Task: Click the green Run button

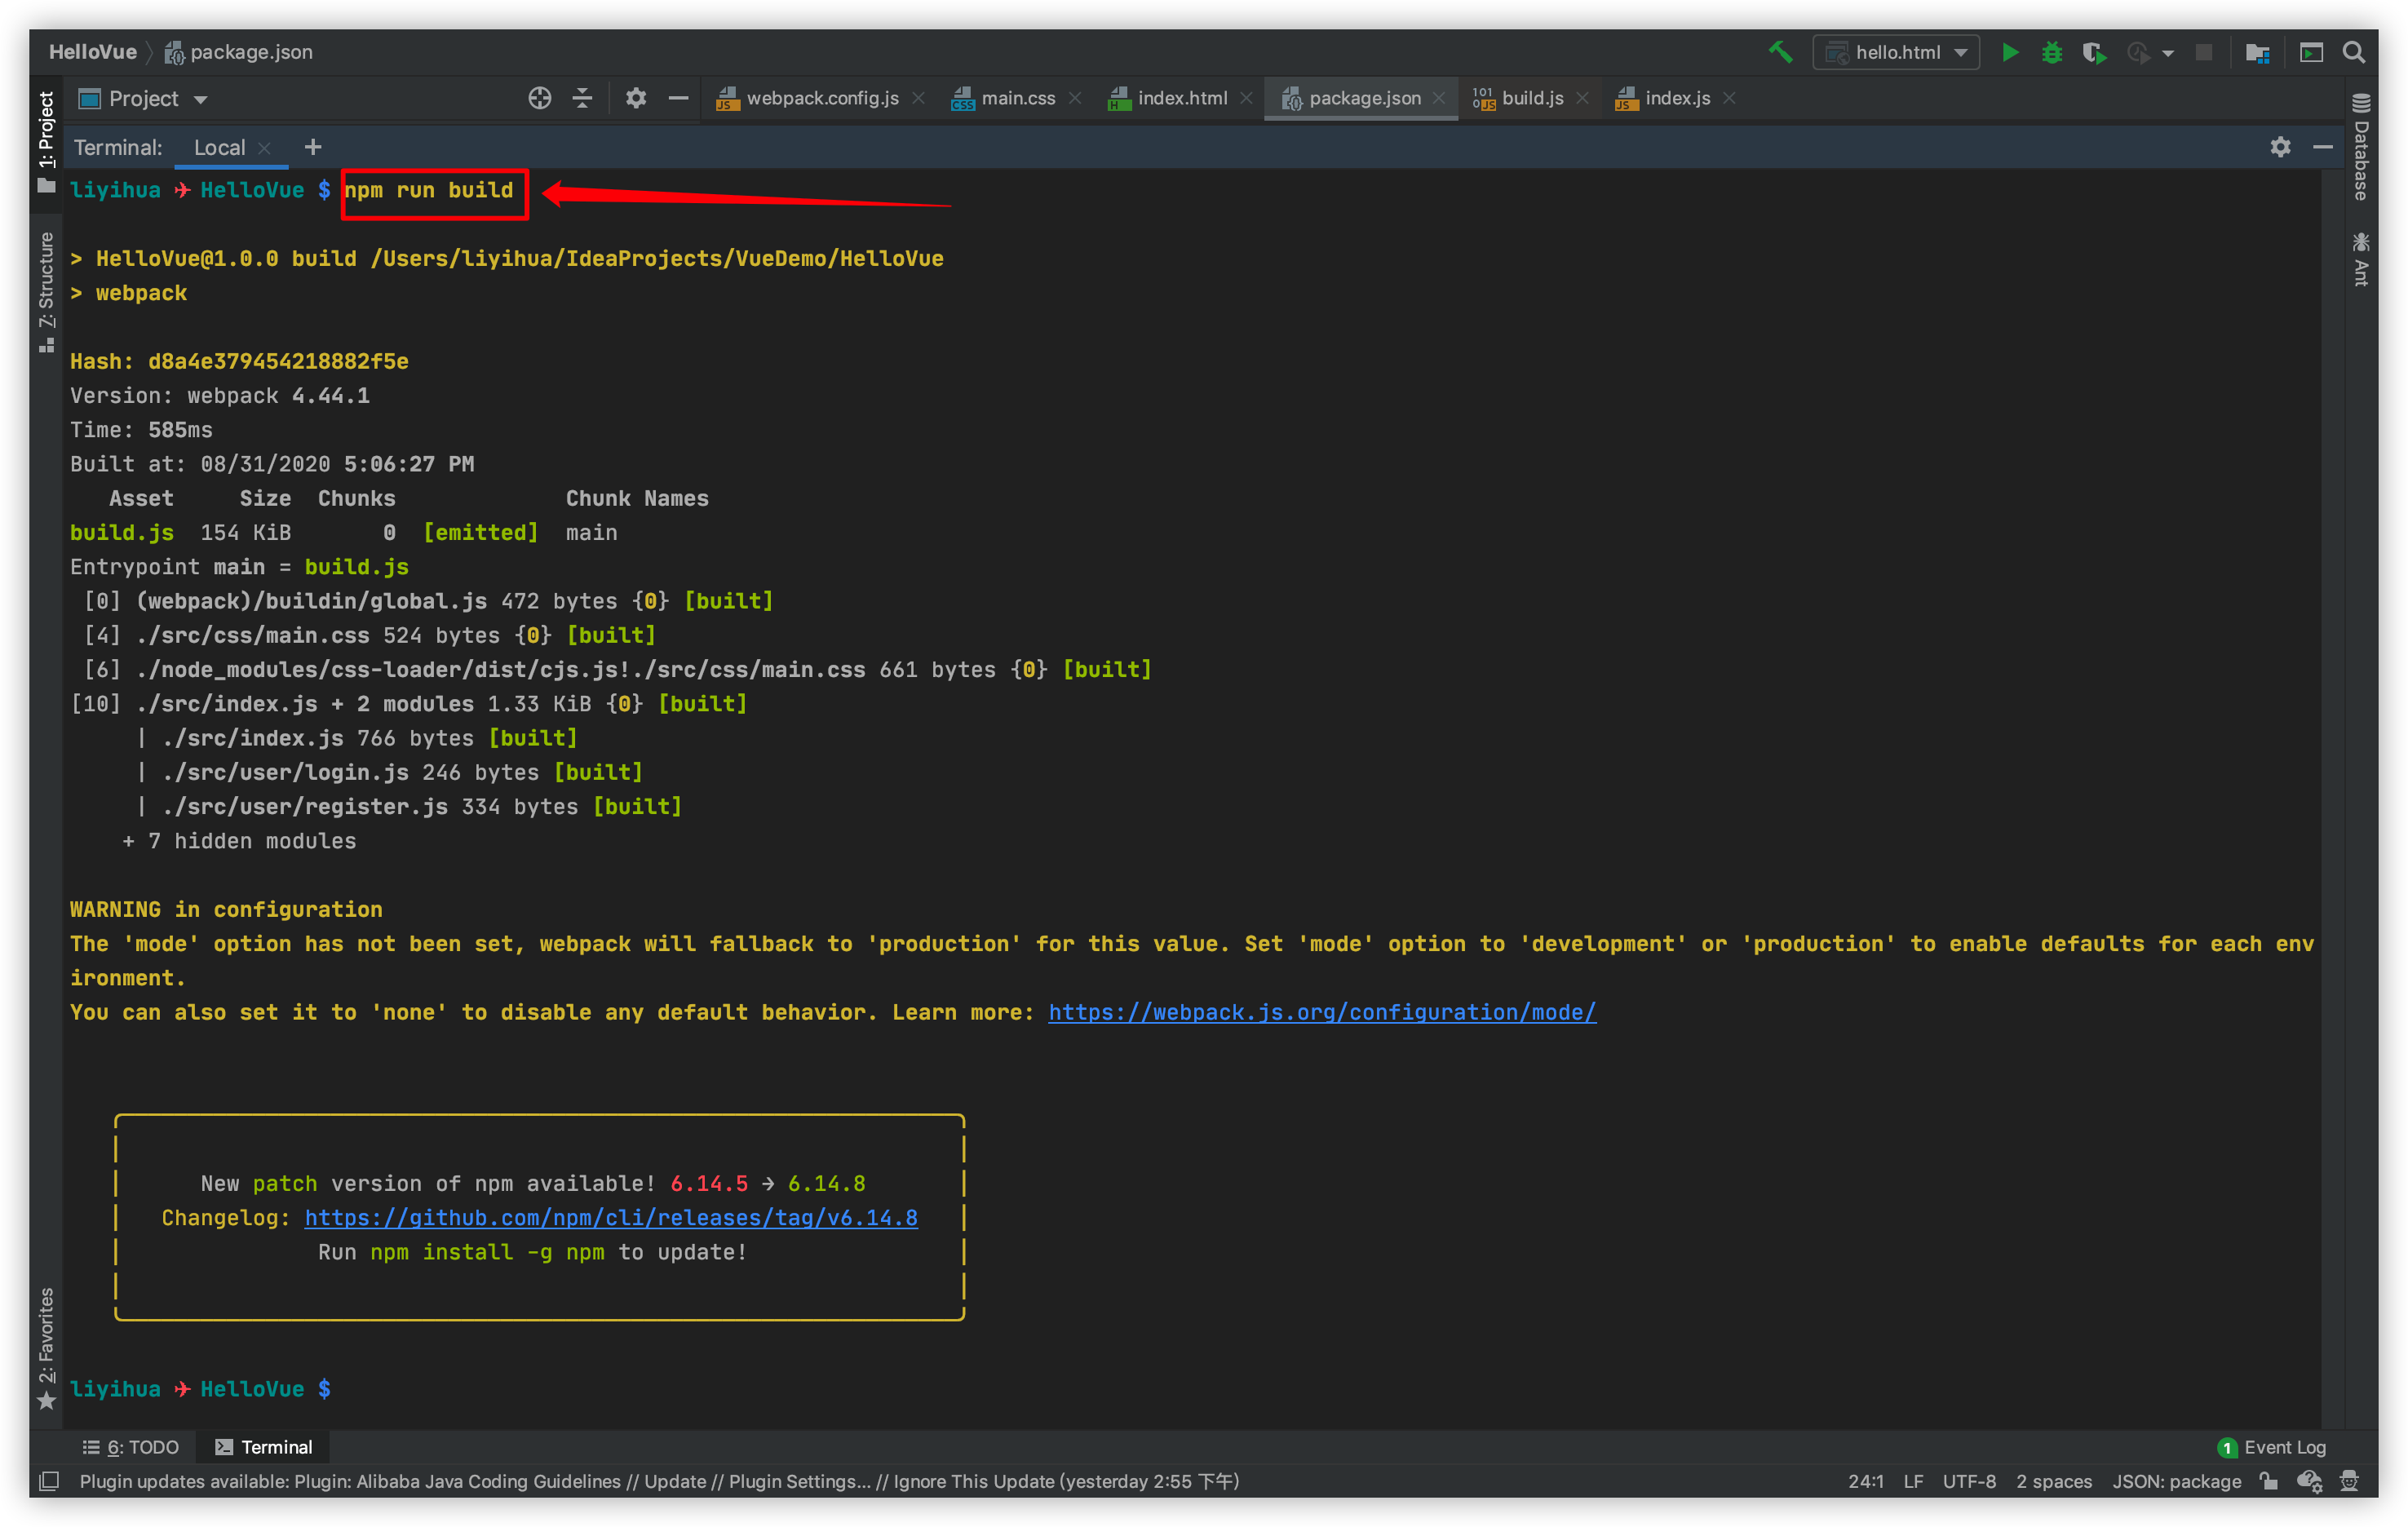Action: [x=2009, y=53]
